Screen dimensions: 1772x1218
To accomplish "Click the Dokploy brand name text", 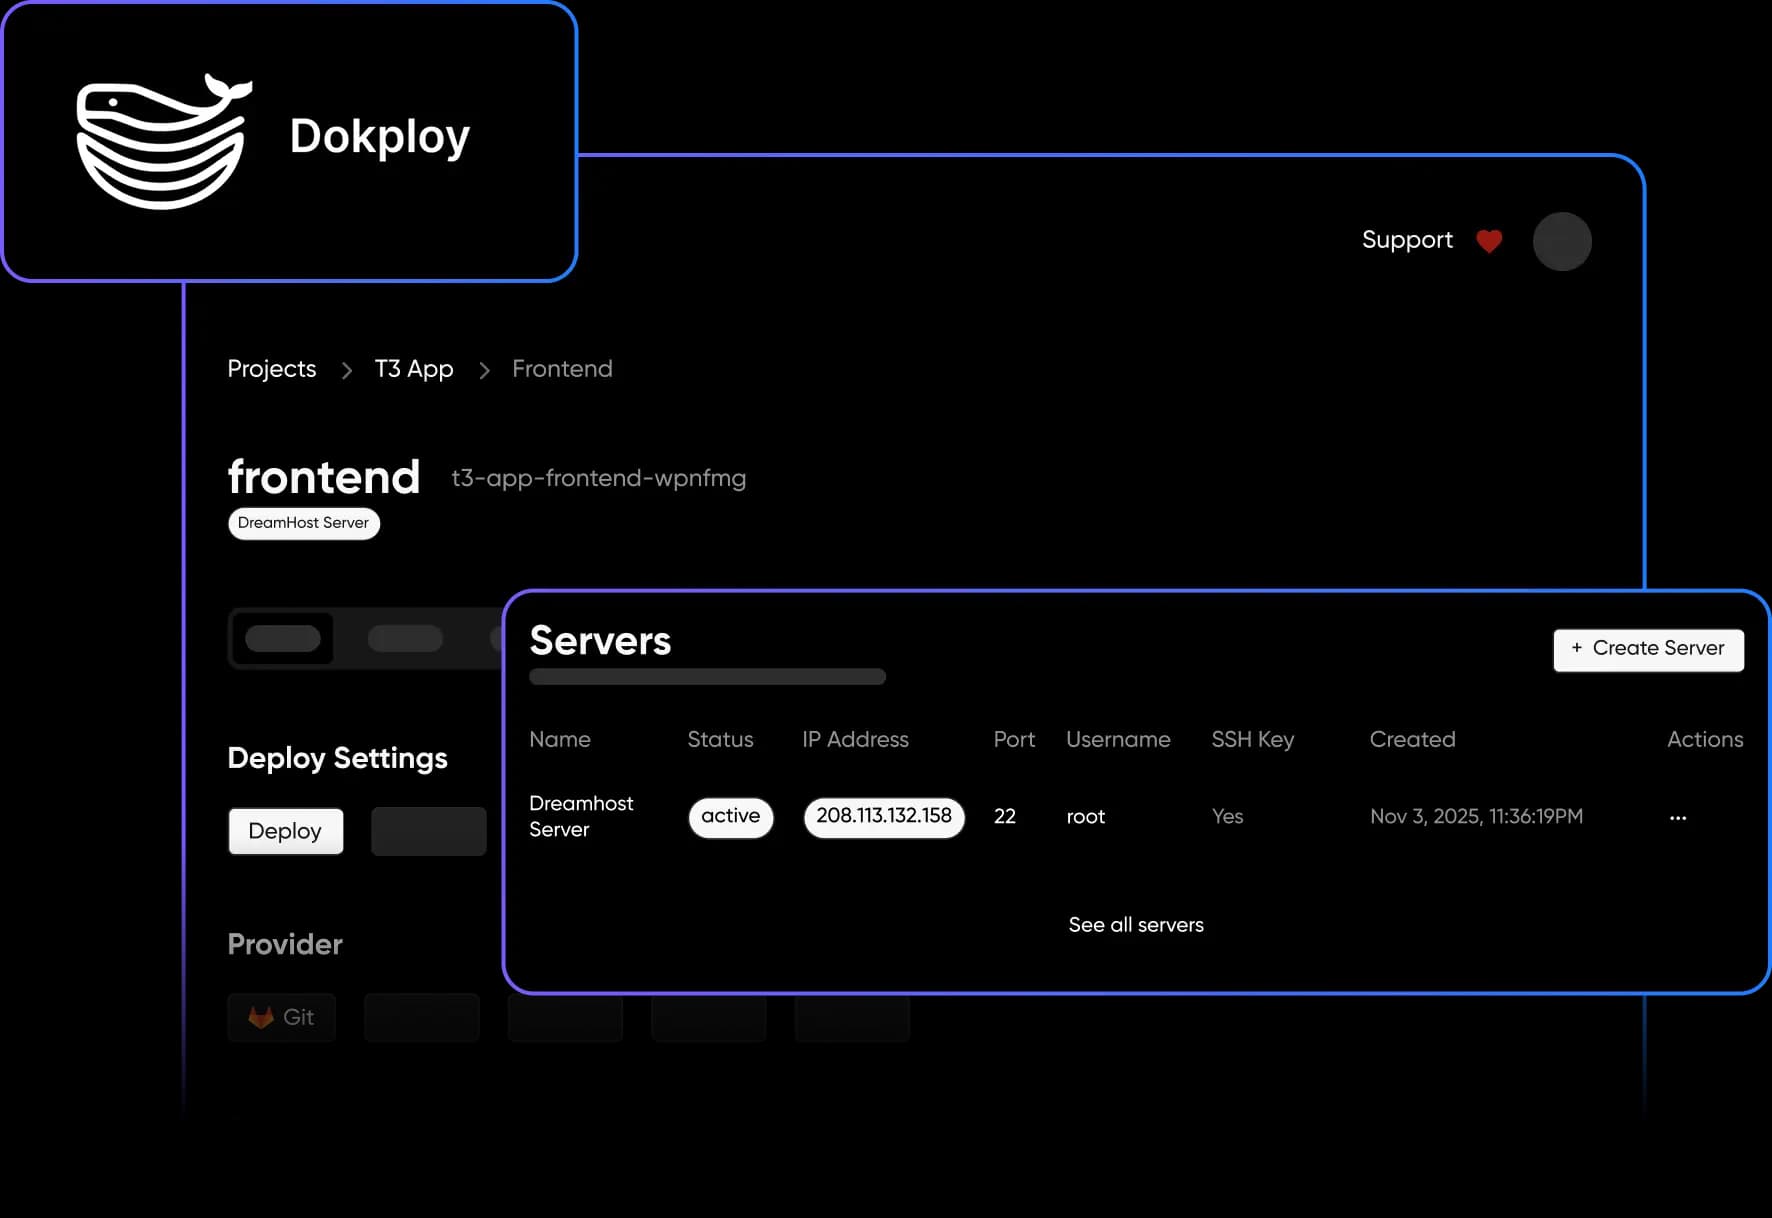I will pos(380,138).
